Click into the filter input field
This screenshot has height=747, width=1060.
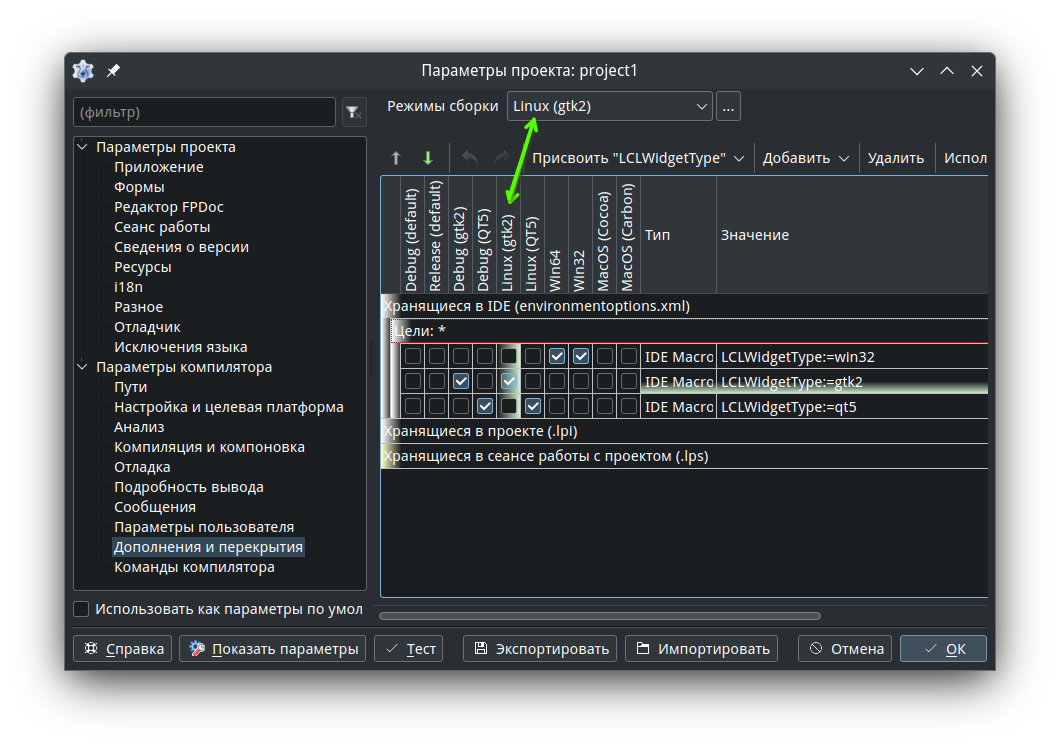[204, 112]
